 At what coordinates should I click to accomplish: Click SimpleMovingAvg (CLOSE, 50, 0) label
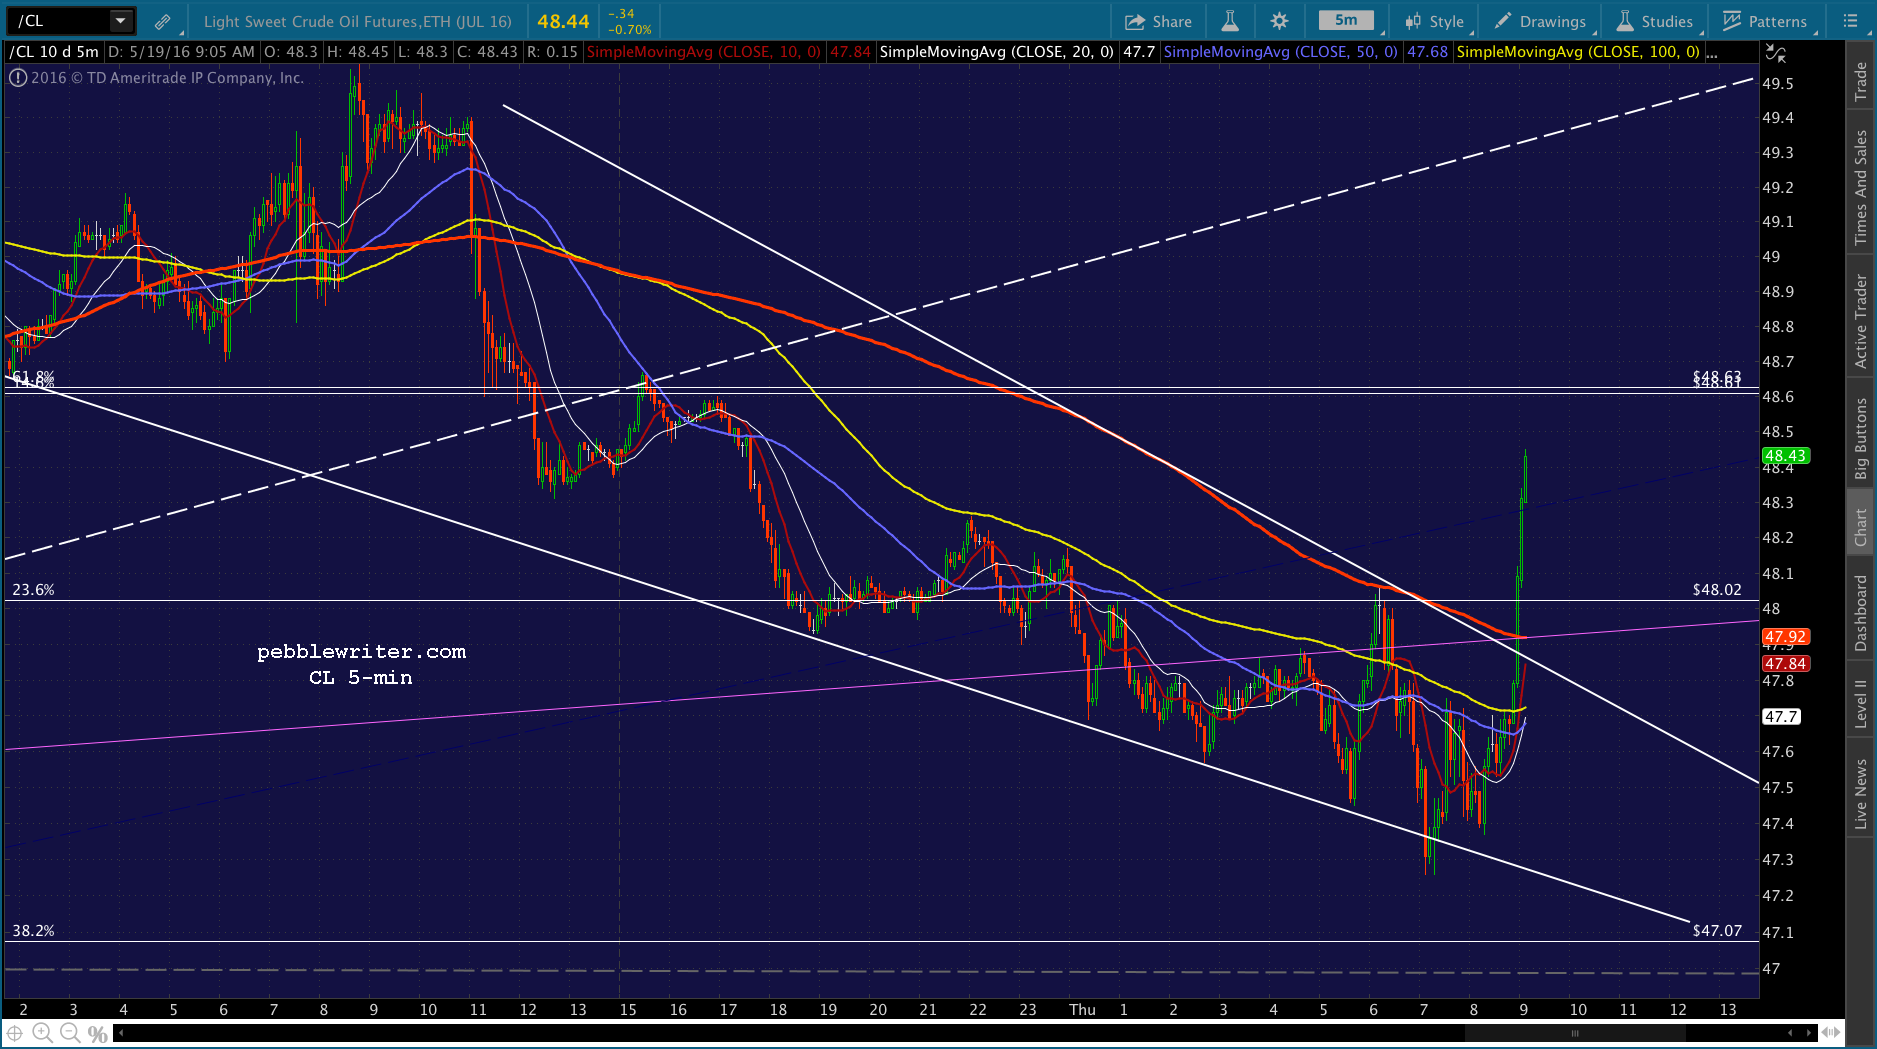[1280, 52]
